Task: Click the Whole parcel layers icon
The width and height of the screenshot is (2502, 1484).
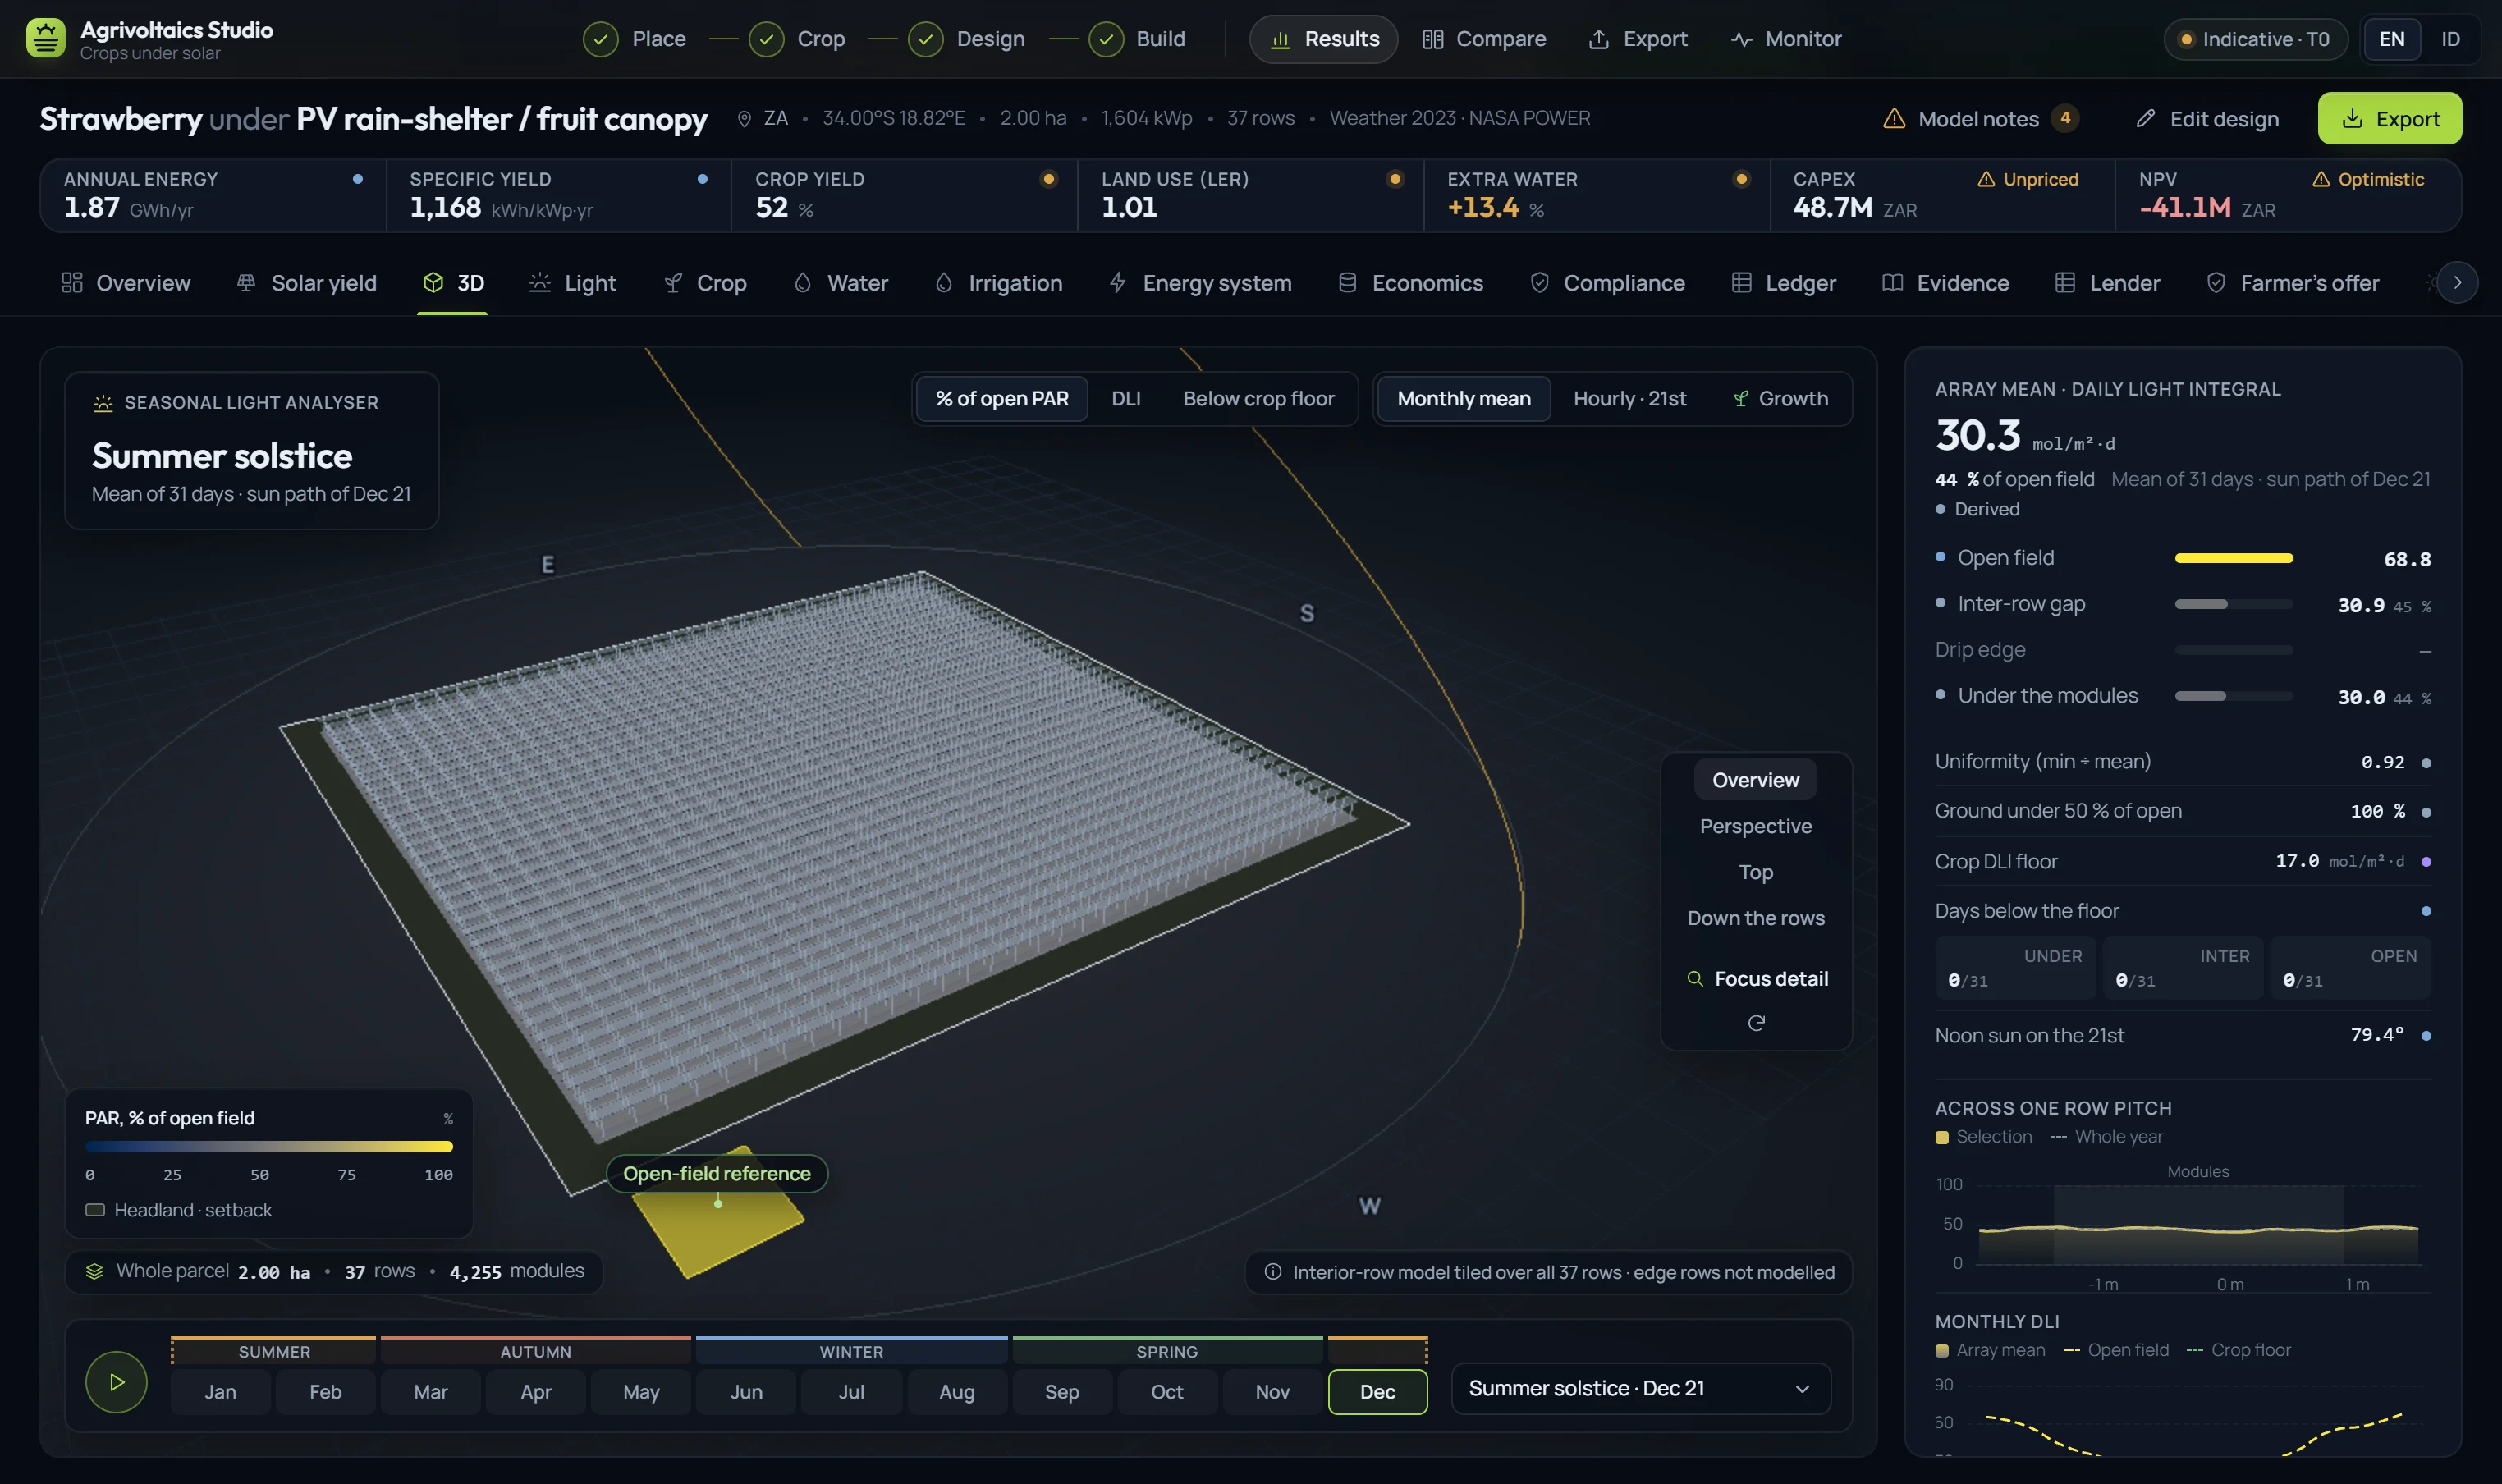Action: [94, 1271]
